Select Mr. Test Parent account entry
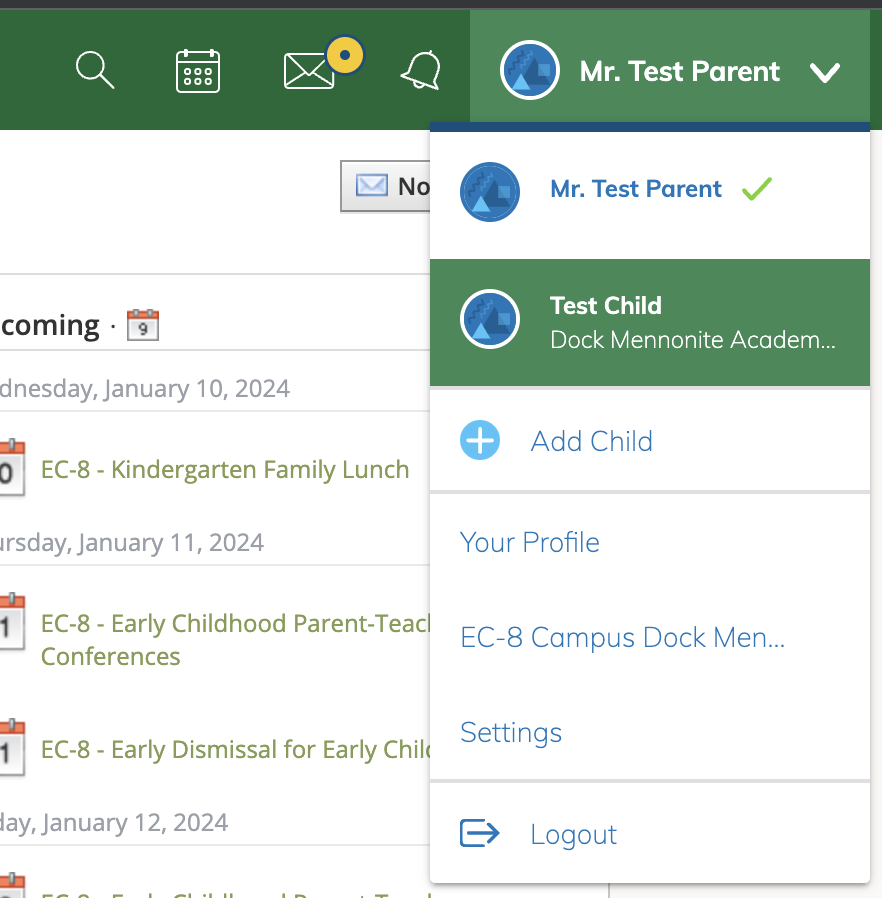 650,195
